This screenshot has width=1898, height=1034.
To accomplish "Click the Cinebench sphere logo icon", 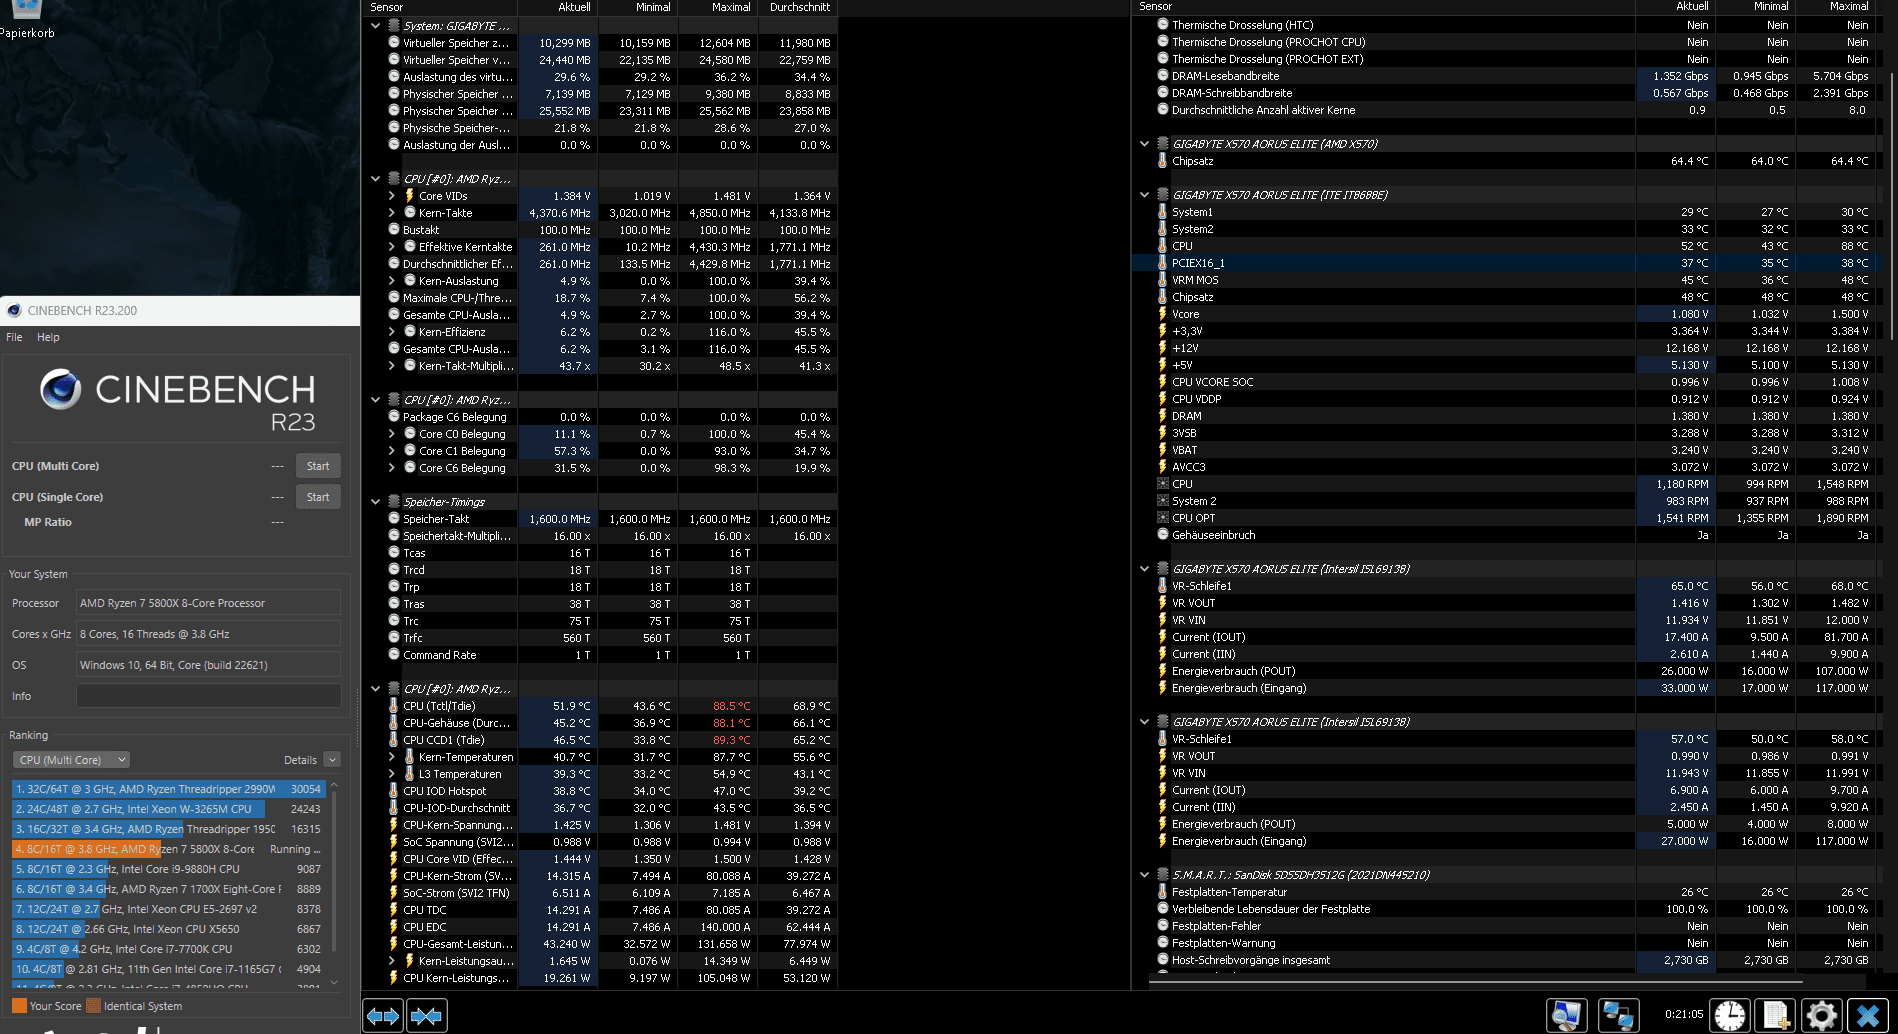I will (x=60, y=389).
